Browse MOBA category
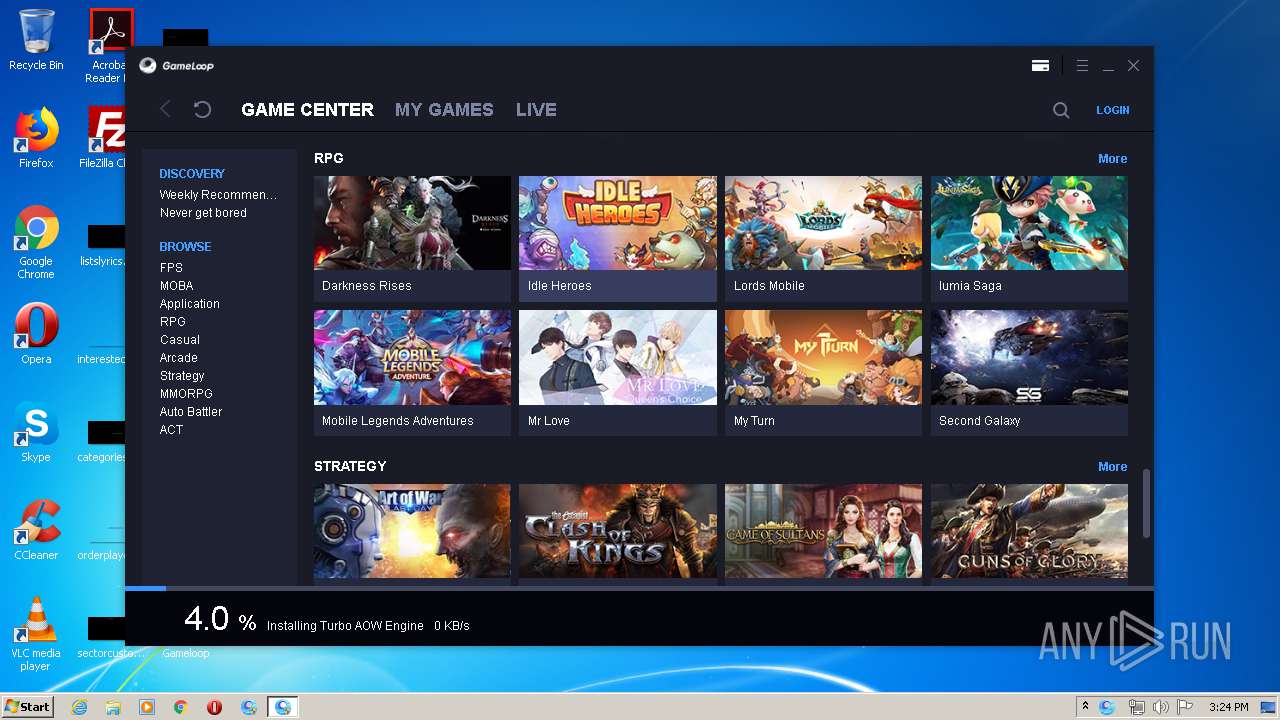 176,286
